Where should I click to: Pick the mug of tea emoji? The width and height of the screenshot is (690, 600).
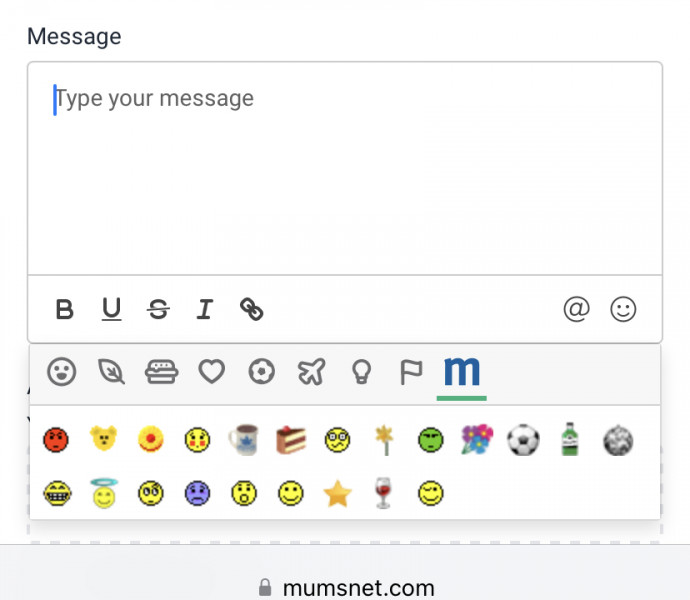pyautogui.click(x=243, y=440)
